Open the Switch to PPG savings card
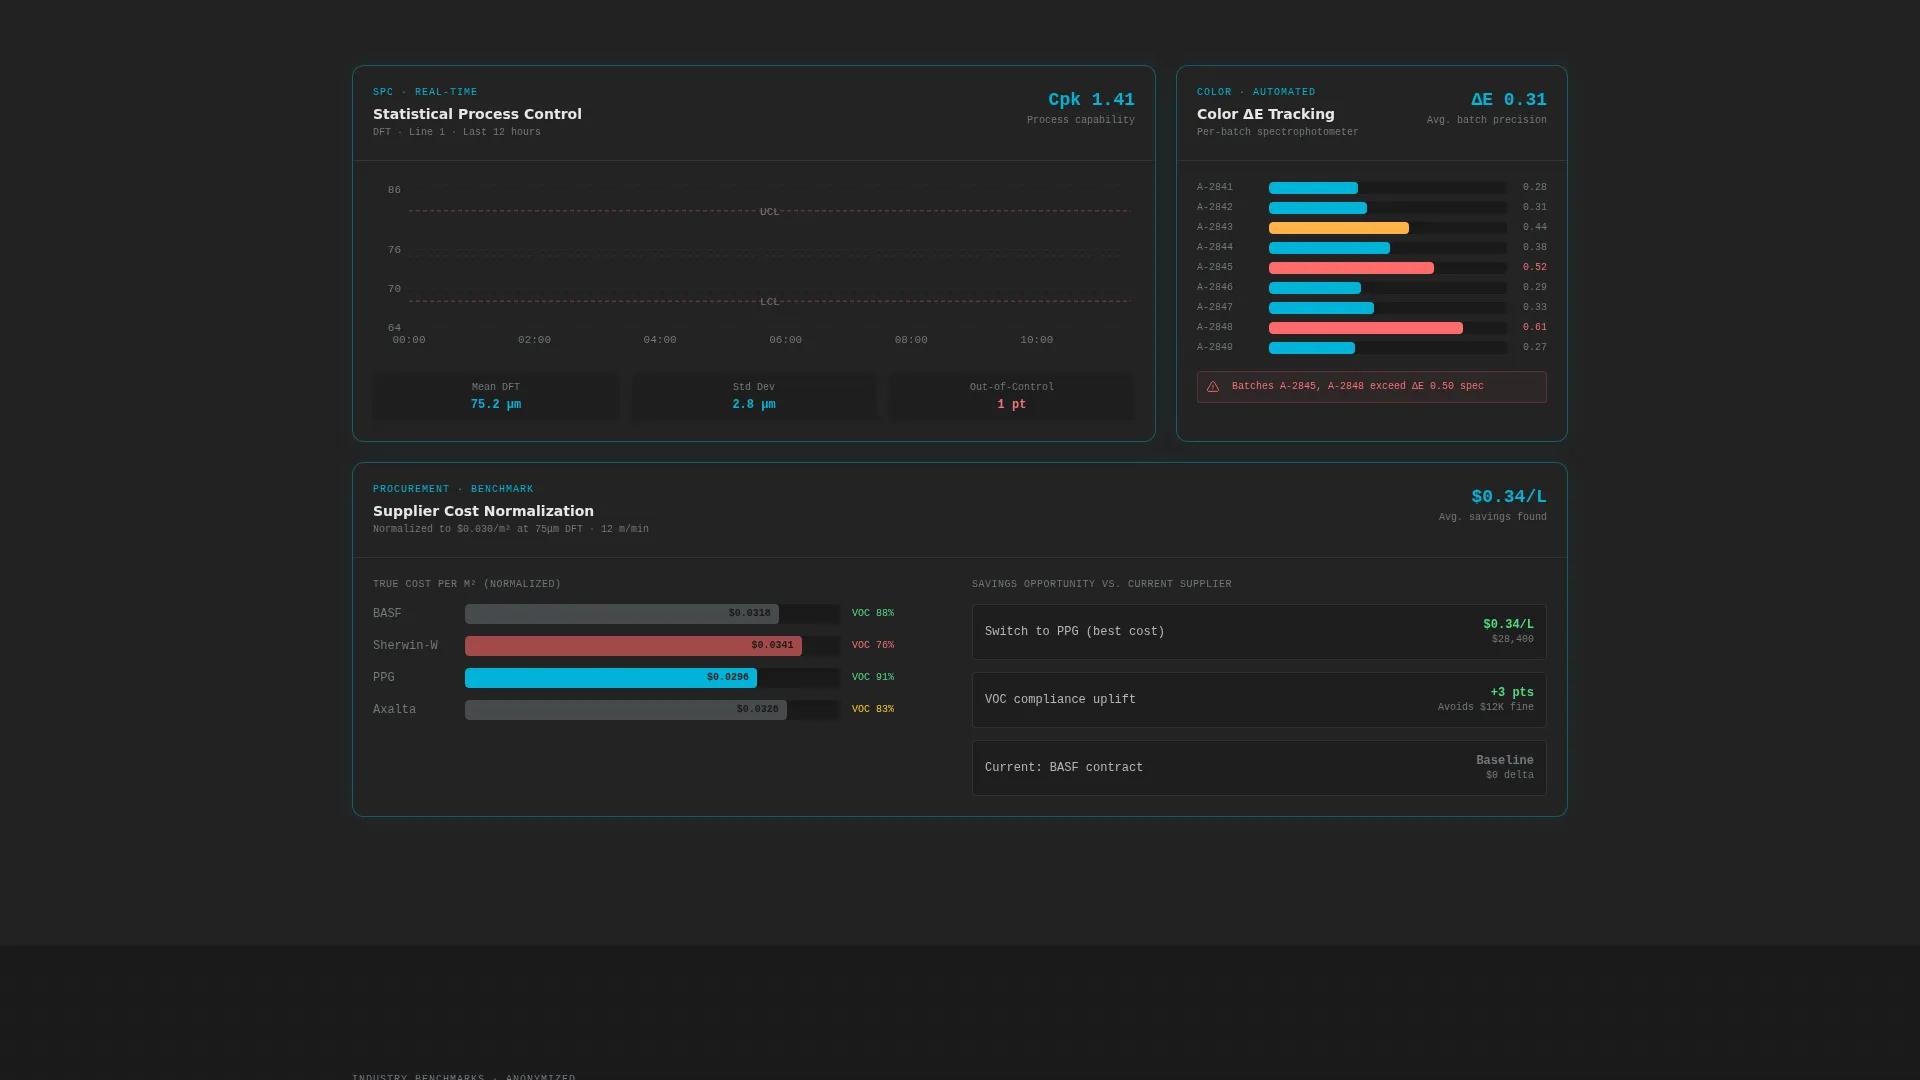This screenshot has width=1920, height=1080. [x=1259, y=632]
